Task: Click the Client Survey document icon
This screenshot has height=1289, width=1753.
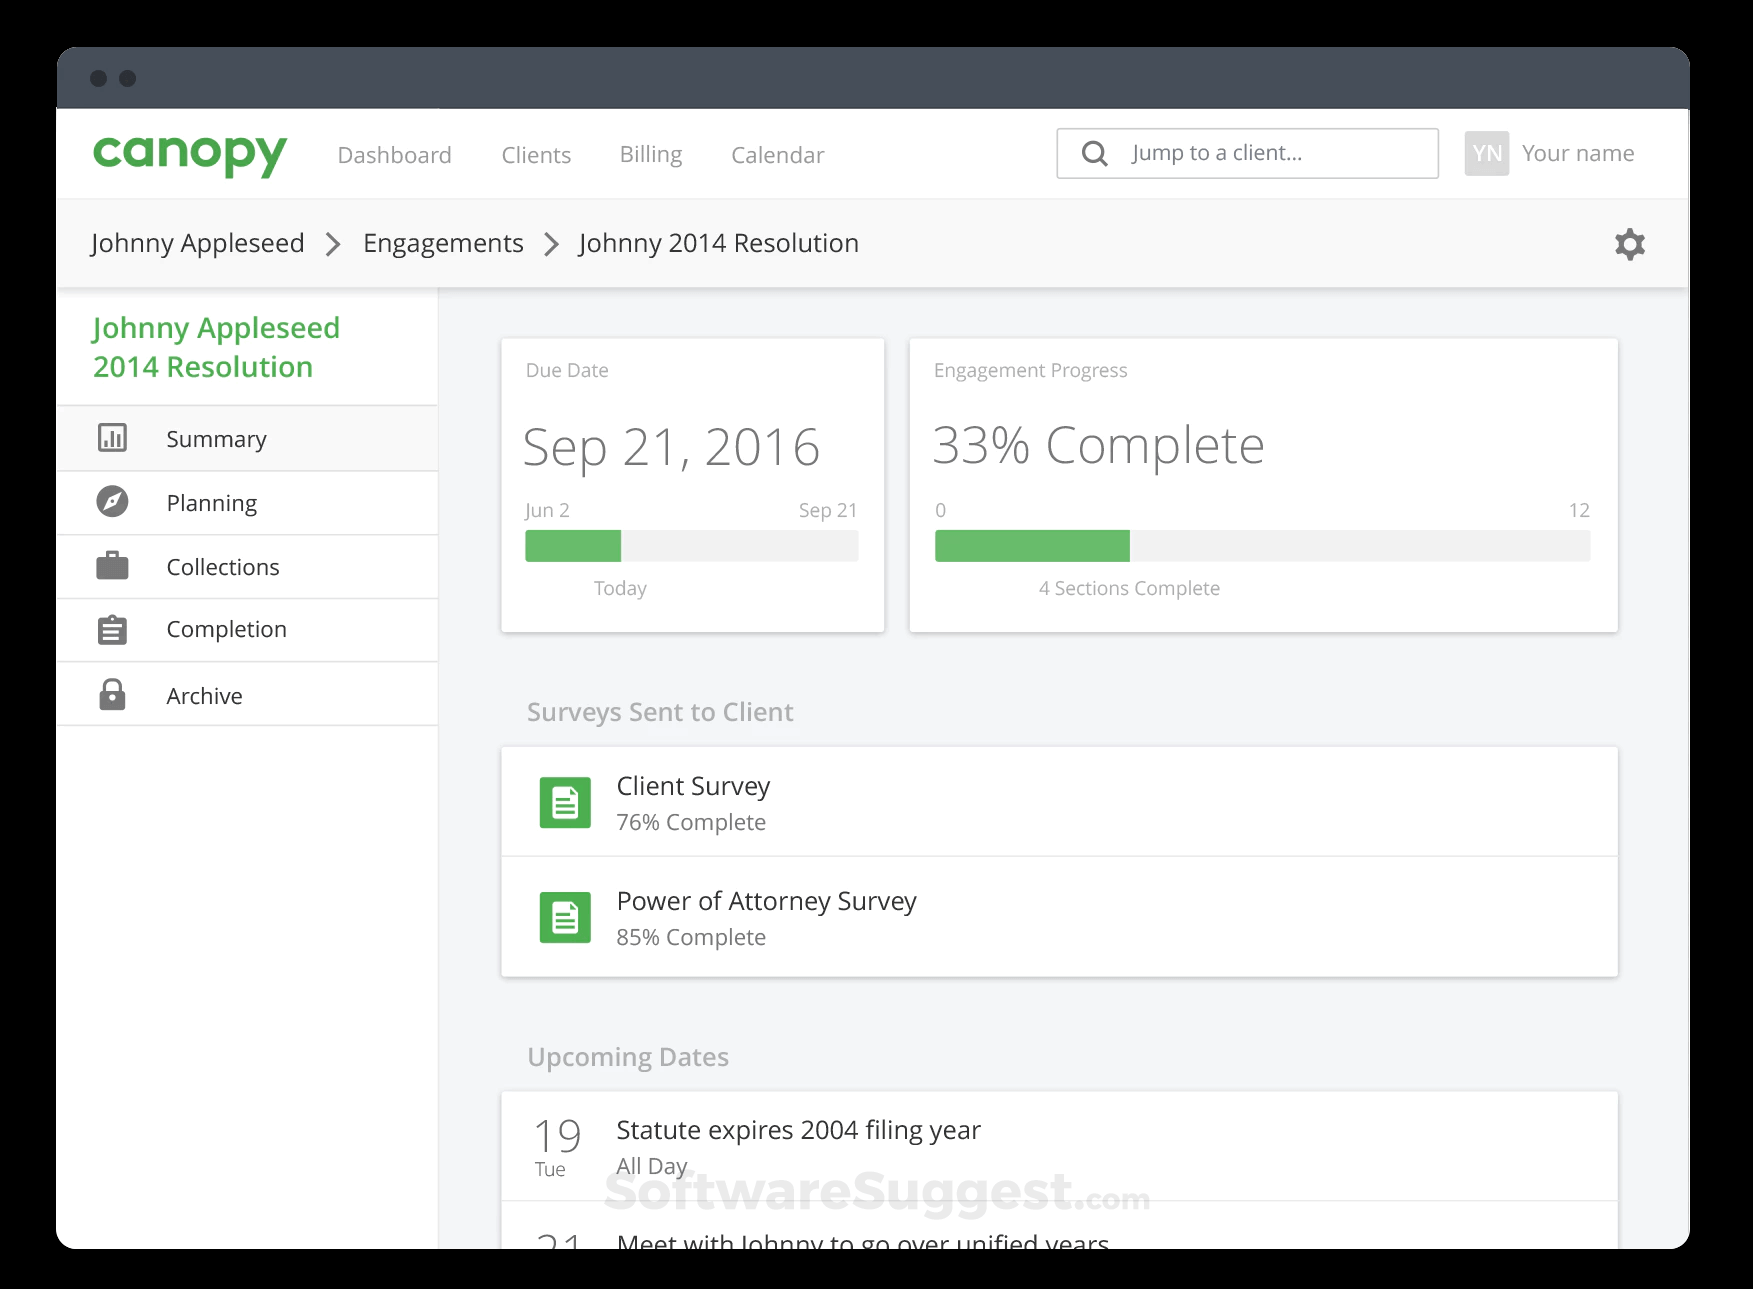Action: tap(565, 801)
